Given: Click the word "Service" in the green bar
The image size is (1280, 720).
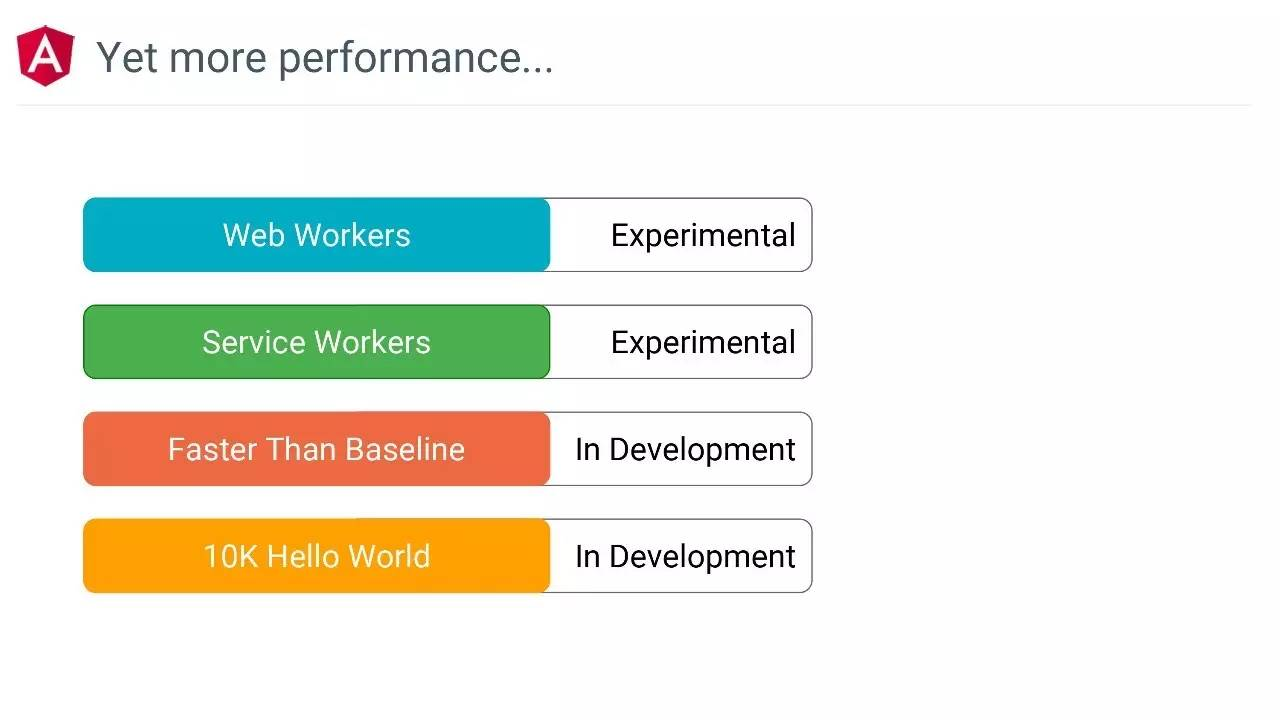Looking at the screenshot, I should [255, 342].
